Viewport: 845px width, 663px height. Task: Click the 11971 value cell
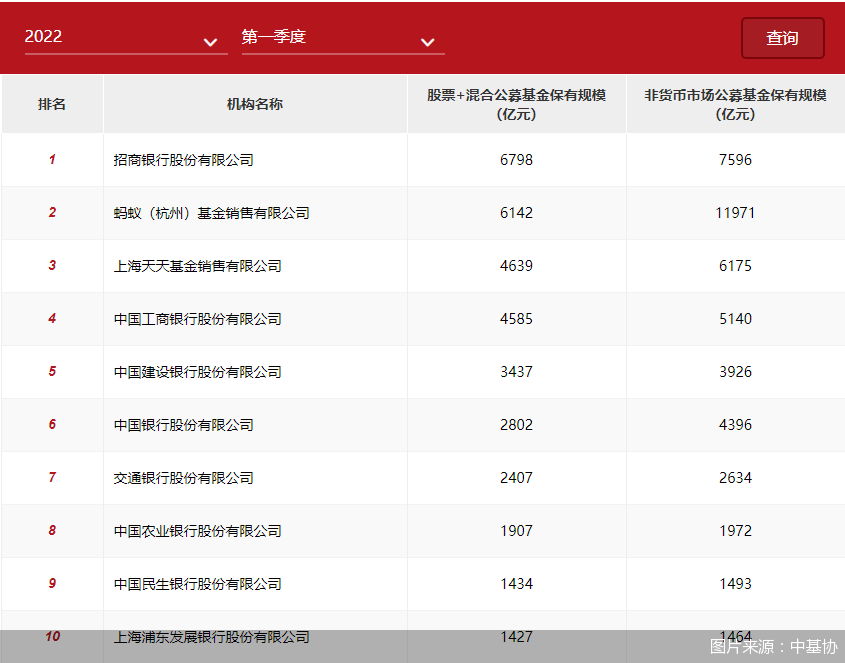click(x=735, y=213)
